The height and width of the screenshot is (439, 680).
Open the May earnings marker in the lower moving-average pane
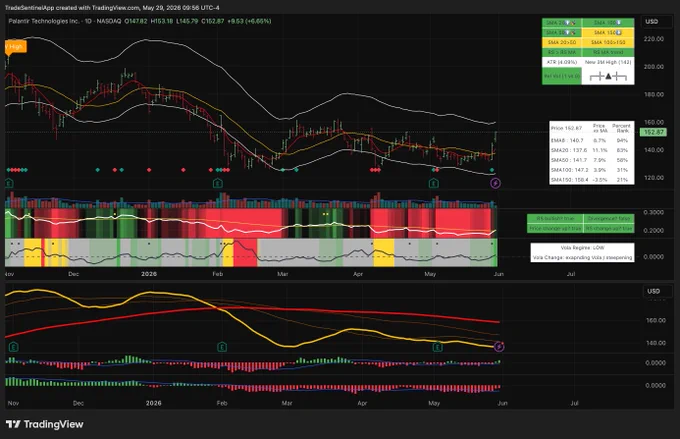pyautogui.click(x=438, y=347)
